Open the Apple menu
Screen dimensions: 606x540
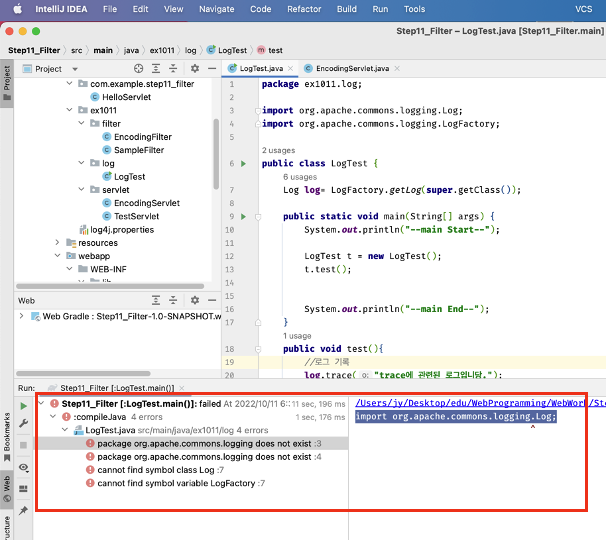coord(17,9)
